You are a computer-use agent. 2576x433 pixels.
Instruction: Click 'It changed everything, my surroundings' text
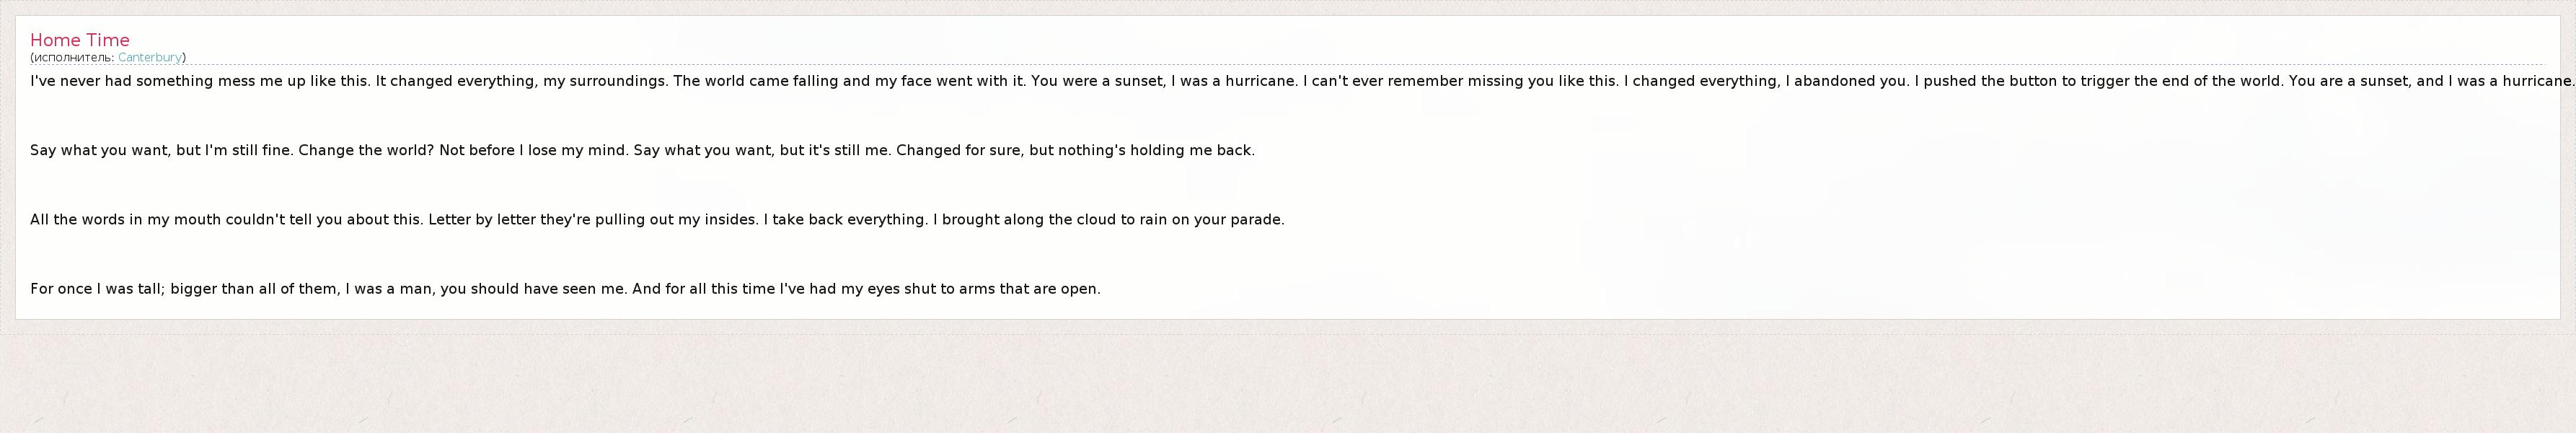(521, 81)
